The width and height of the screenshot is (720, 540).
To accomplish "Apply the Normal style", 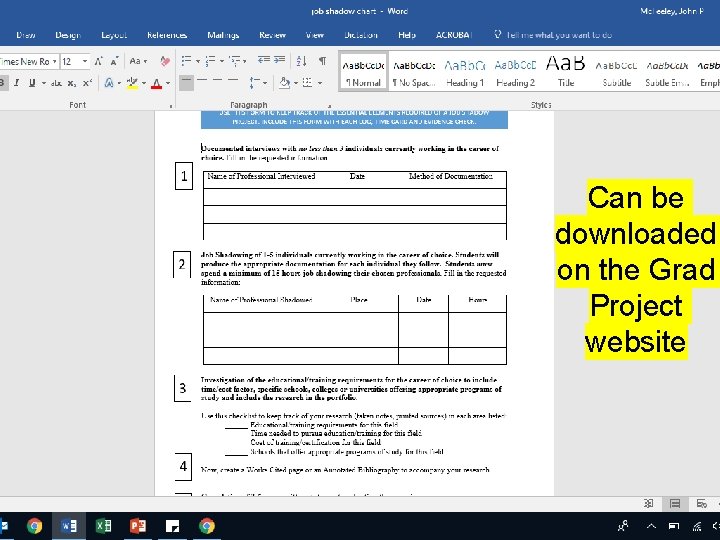I will pos(363,73).
